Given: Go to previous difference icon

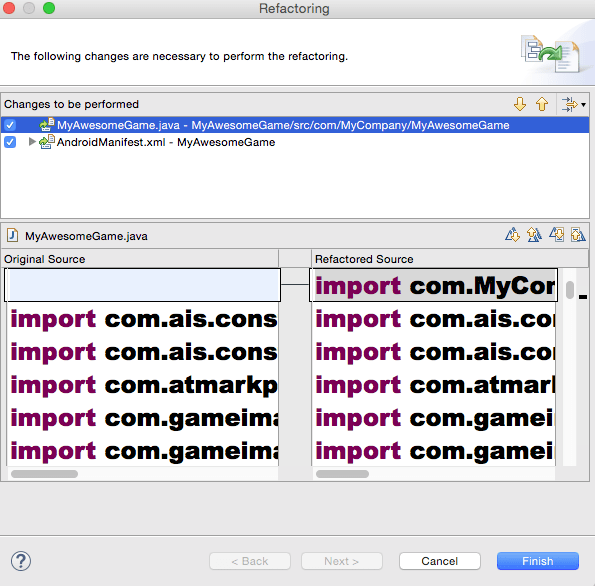Looking at the screenshot, I should click(534, 235).
